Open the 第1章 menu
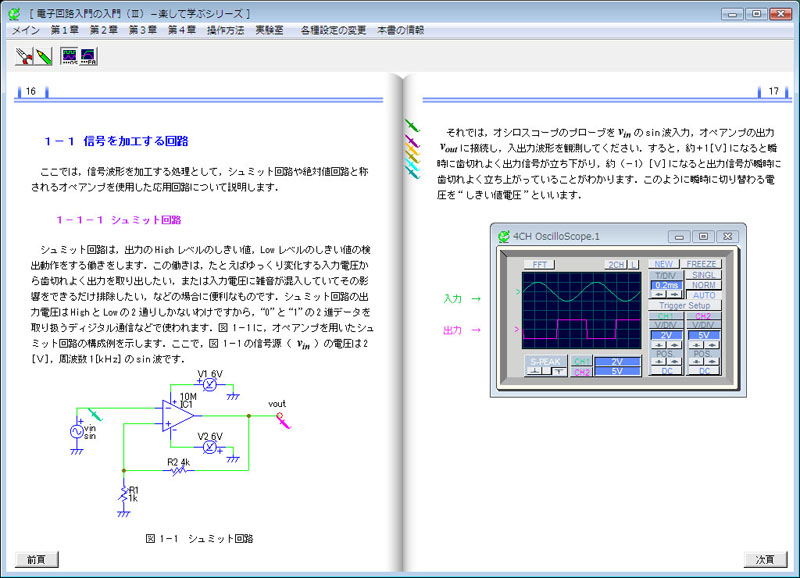Viewport: 800px width, 578px height. tap(64, 30)
